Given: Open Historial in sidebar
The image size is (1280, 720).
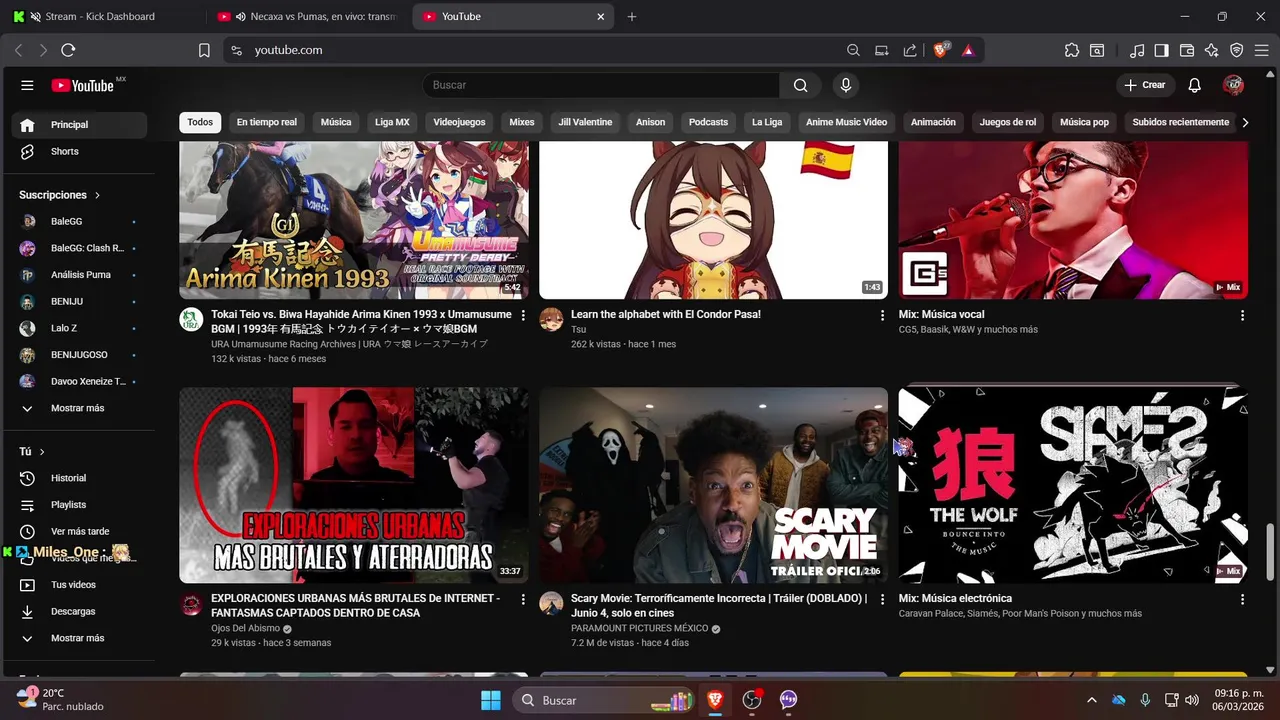Looking at the screenshot, I should point(79,478).
